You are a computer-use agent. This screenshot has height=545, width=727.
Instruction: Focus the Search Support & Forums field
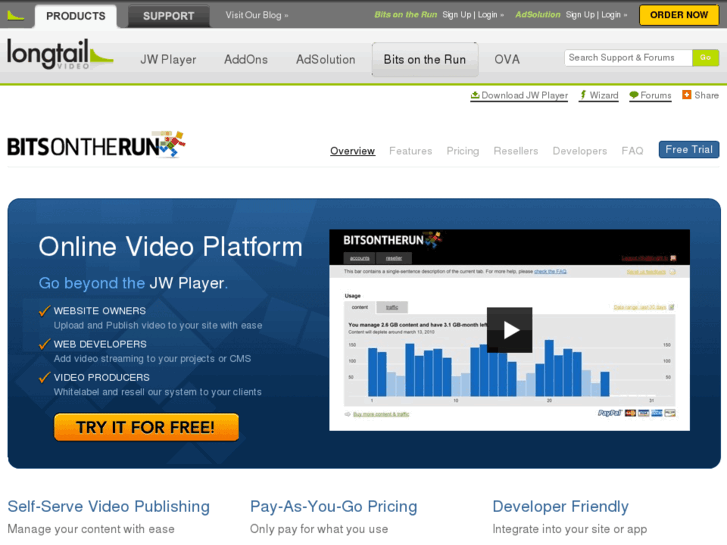pyautogui.click(x=628, y=58)
